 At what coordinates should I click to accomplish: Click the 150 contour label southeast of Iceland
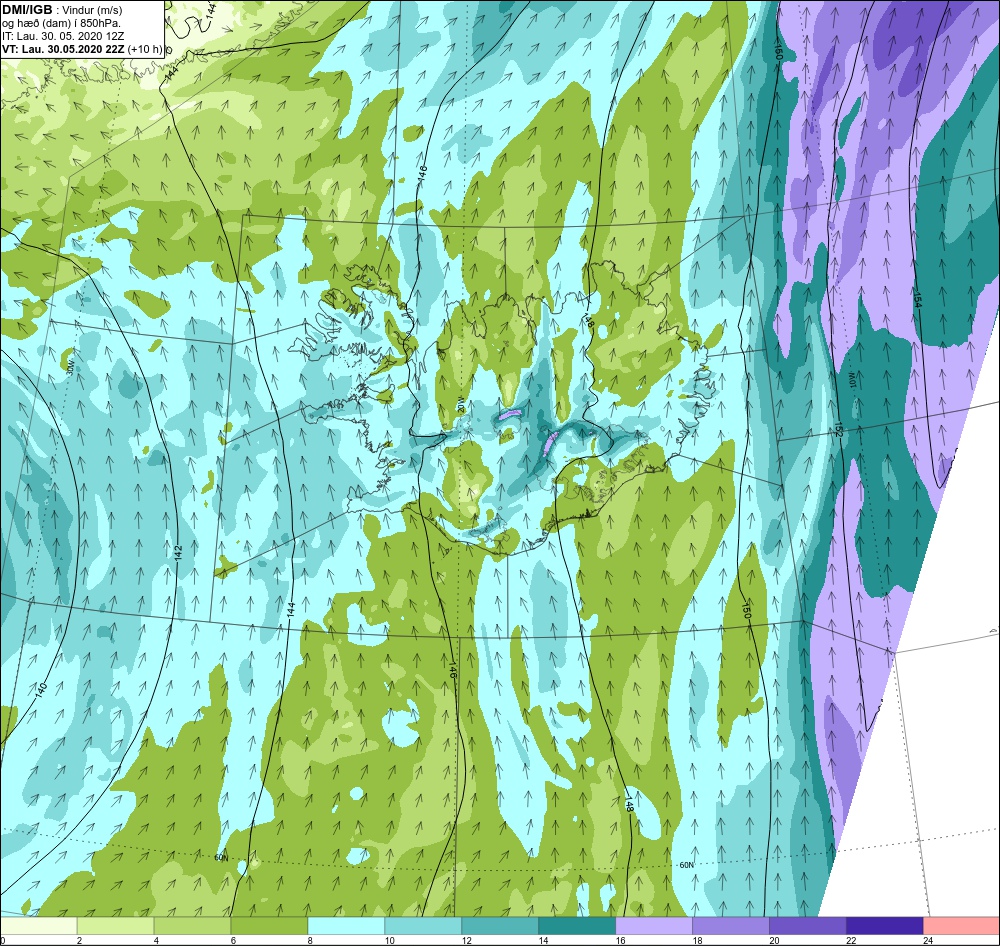pyautogui.click(x=747, y=610)
